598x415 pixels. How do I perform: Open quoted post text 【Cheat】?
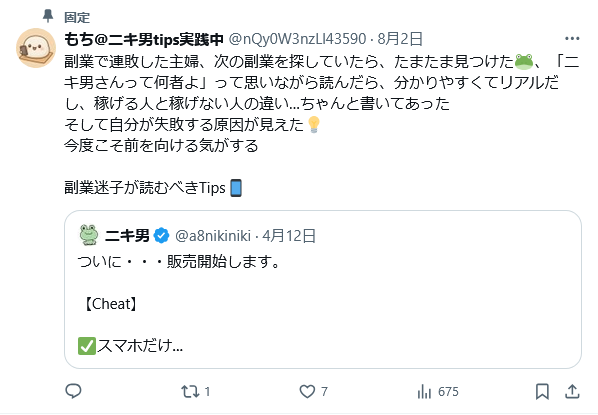109,304
